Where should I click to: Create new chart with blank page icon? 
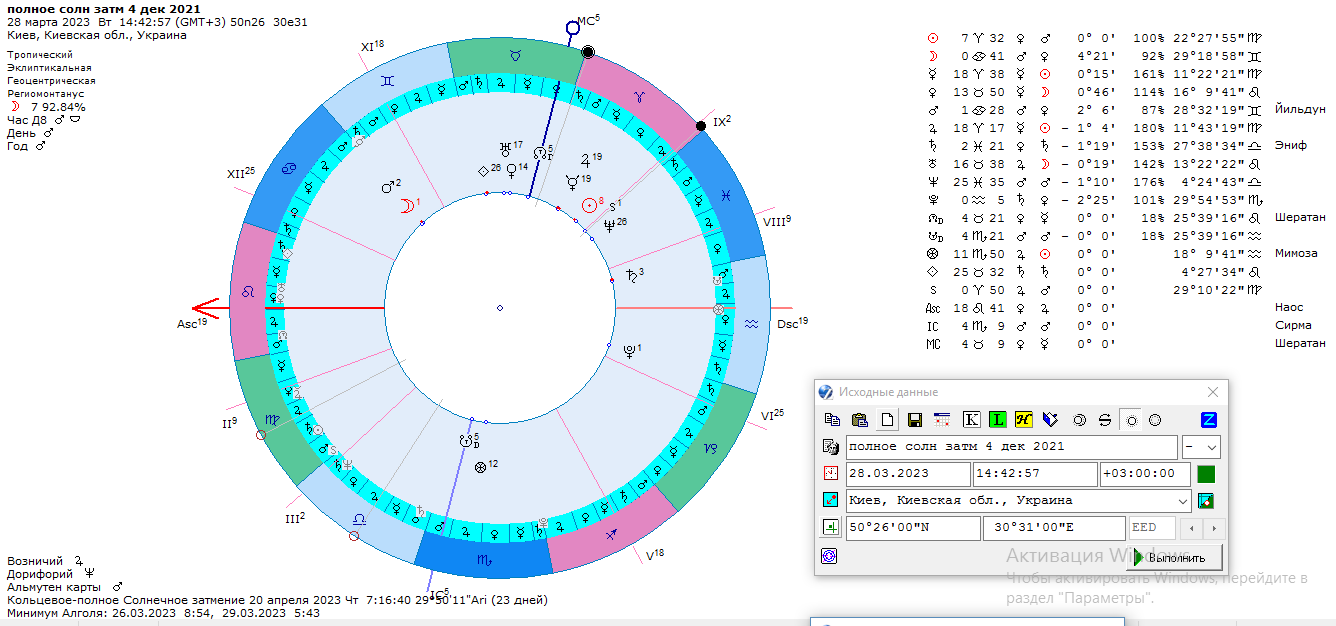(885, 419)
